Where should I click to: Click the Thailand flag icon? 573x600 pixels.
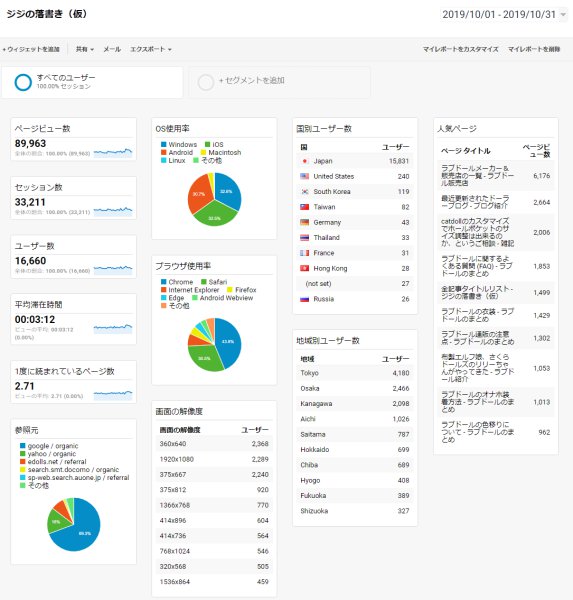click(305, 238)
